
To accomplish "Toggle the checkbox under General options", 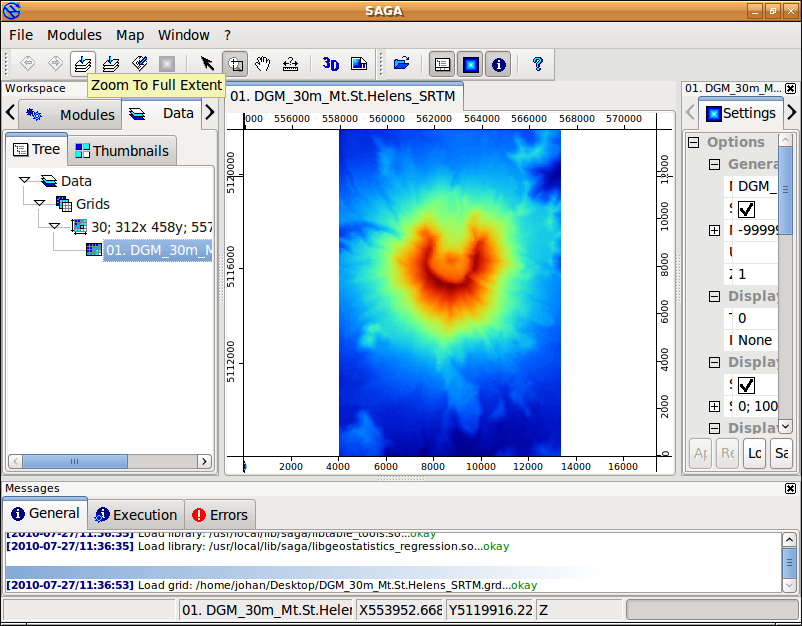I will 746,209.
